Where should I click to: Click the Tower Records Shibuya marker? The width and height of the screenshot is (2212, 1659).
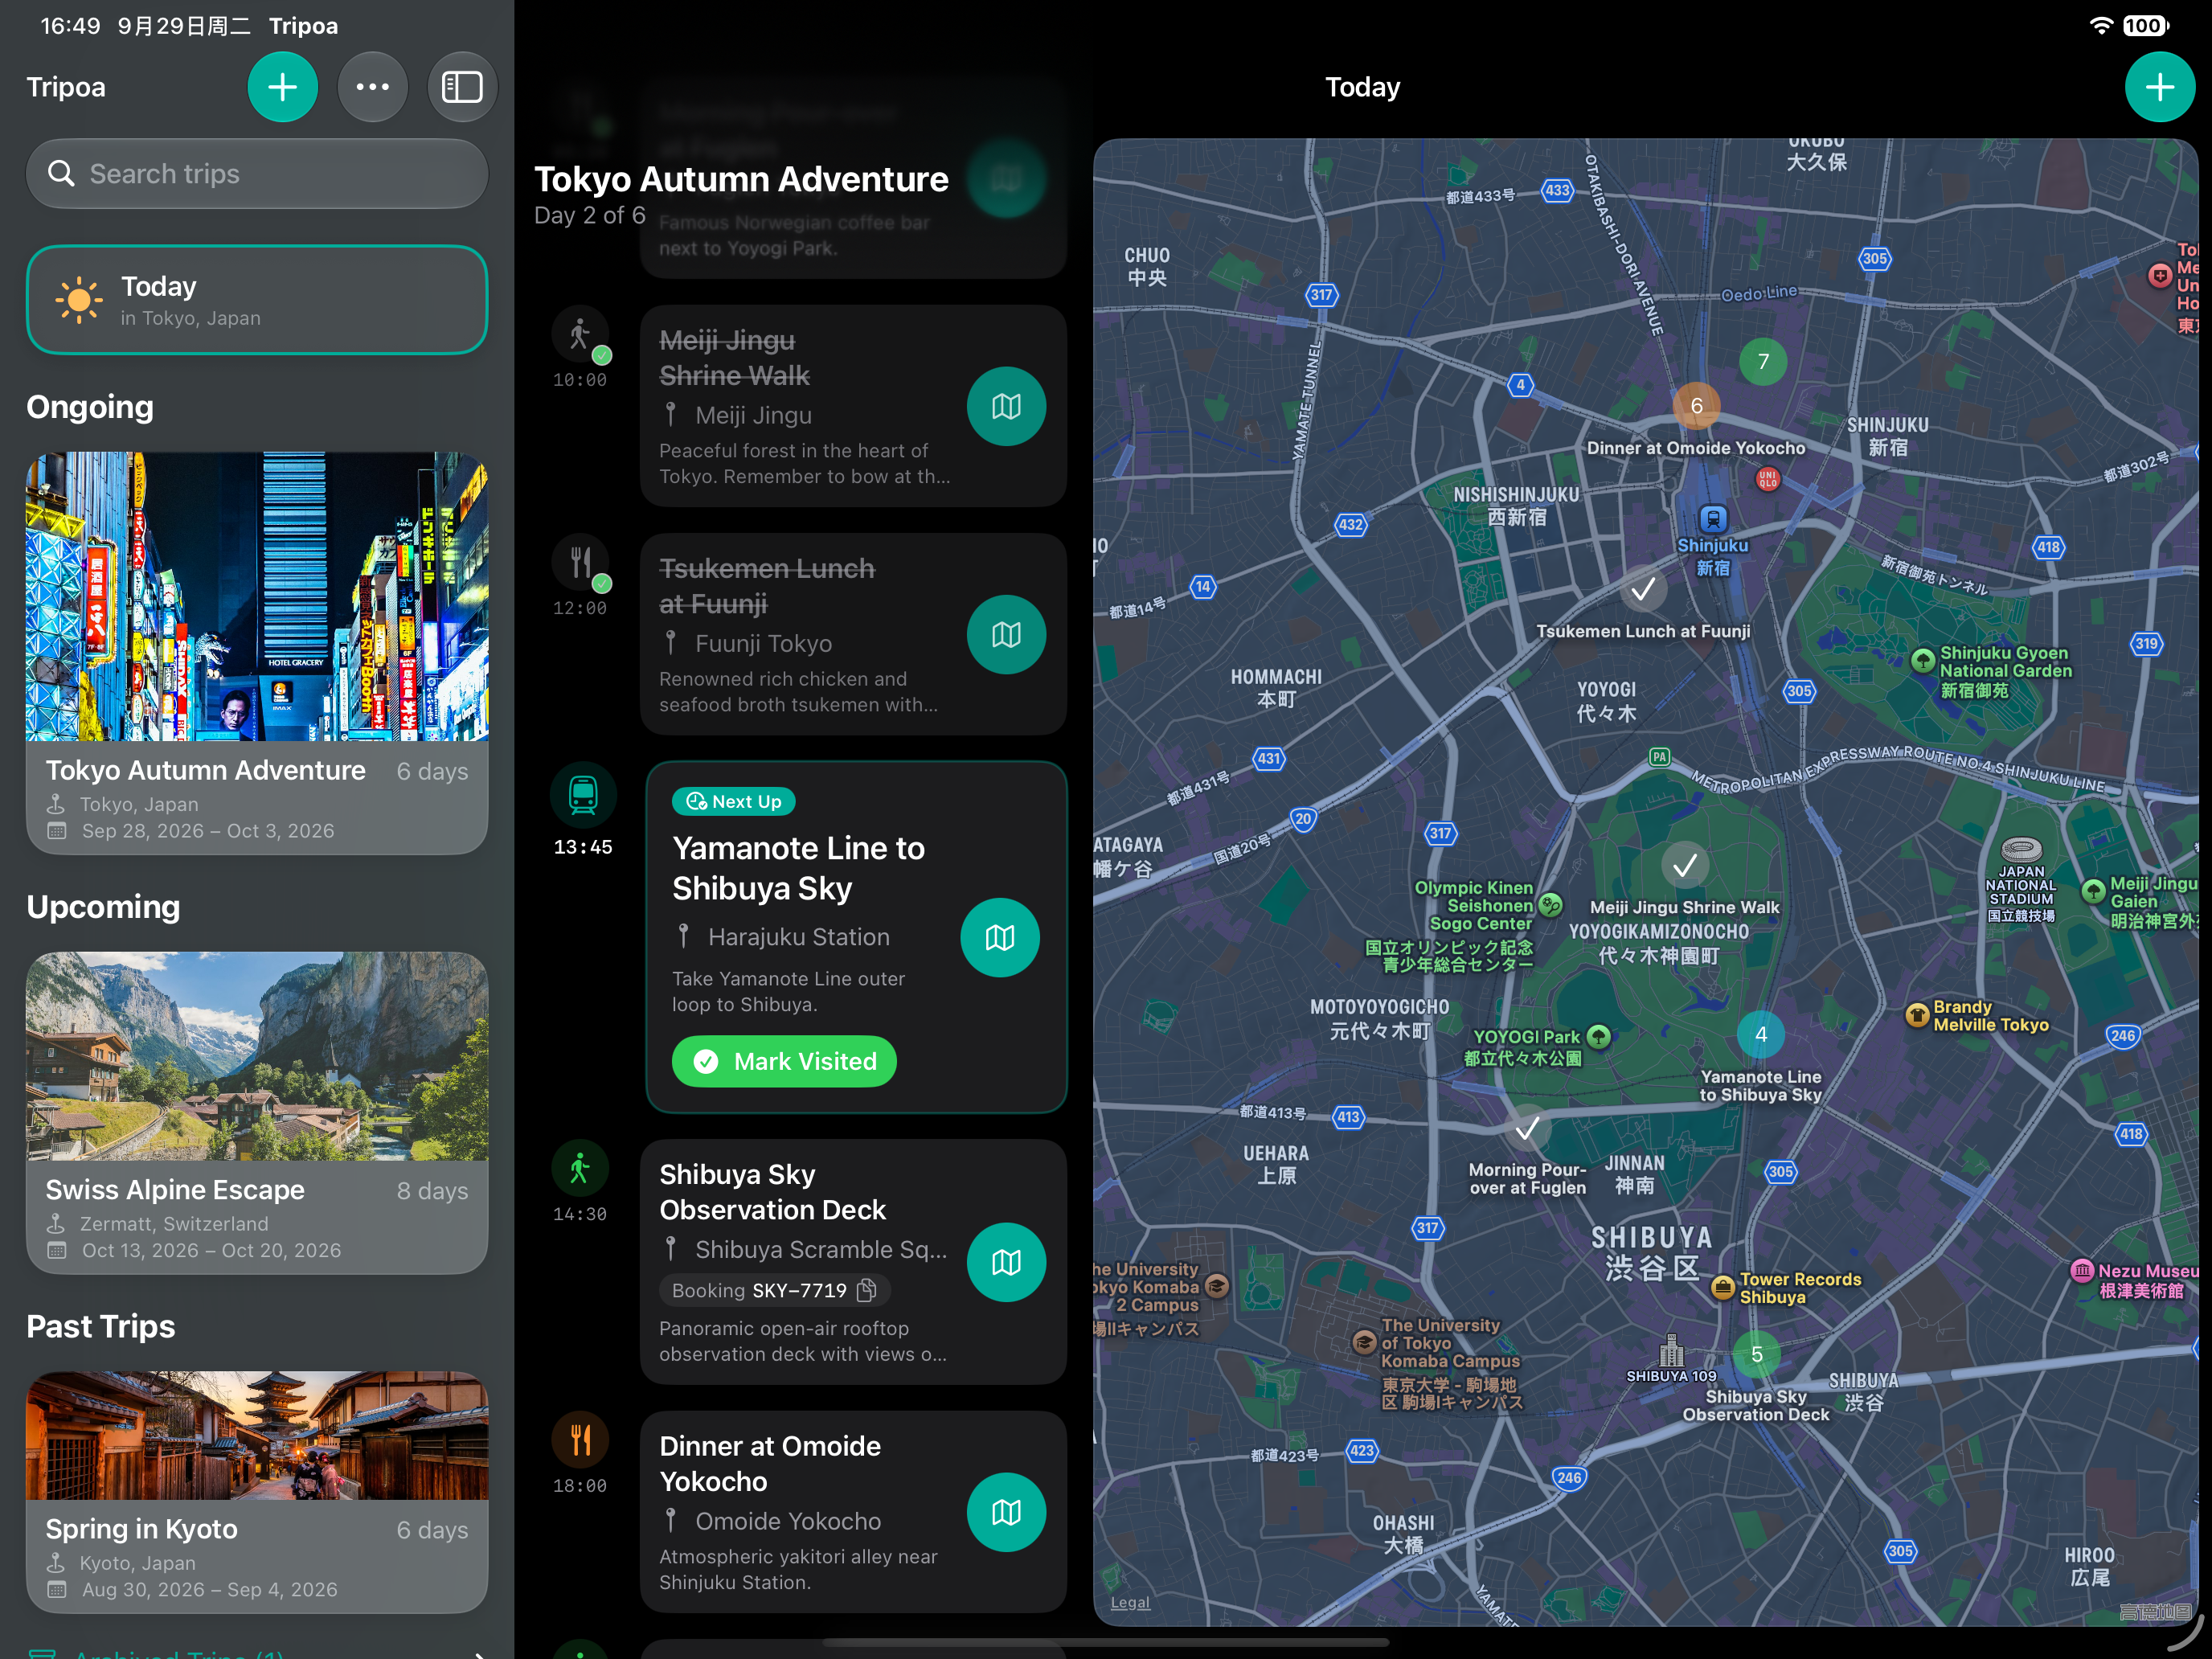click(x=1723, y=1288)
